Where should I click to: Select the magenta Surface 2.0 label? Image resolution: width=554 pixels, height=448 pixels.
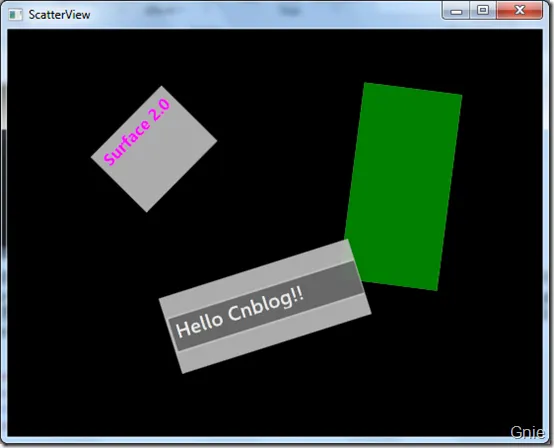(x=137, y=132)
